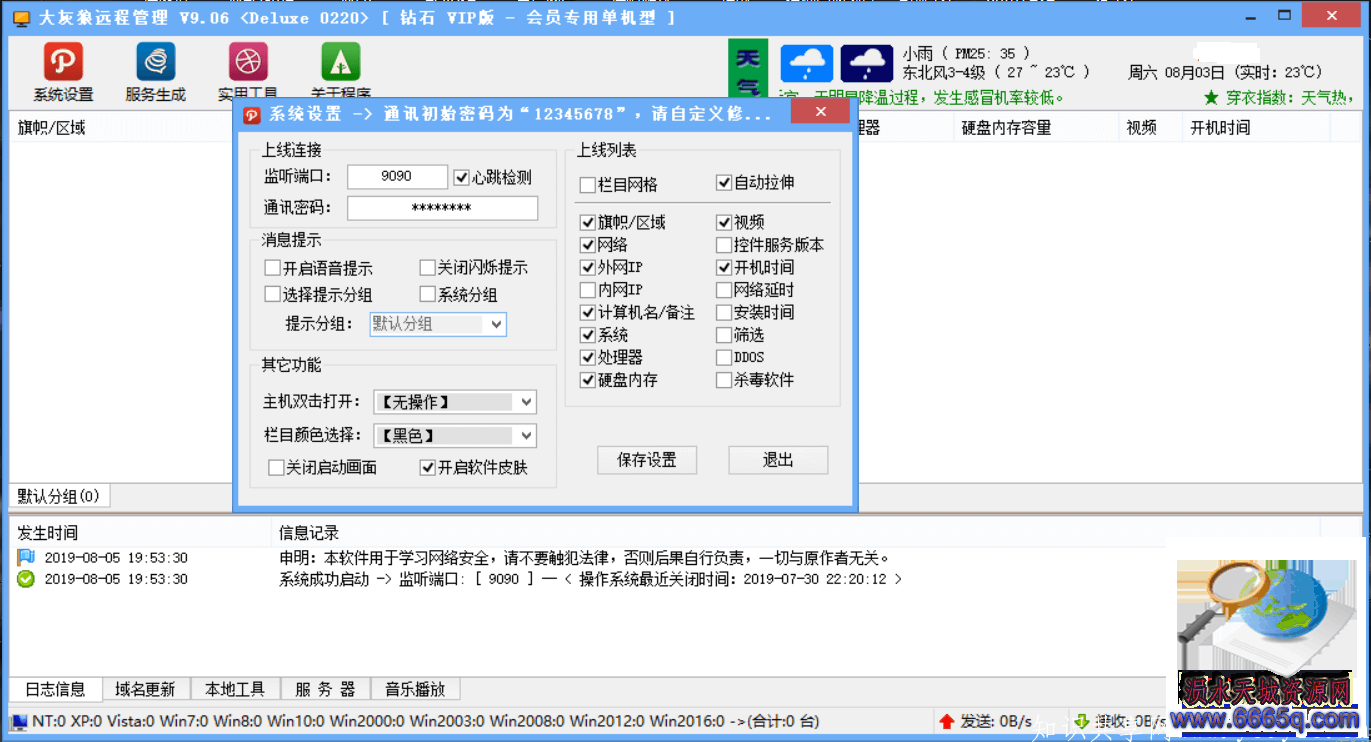Viewport: 1371px width, 742px height.
Task: Uncheck the 开机时间 column checkbox
Action: [724, 267]
